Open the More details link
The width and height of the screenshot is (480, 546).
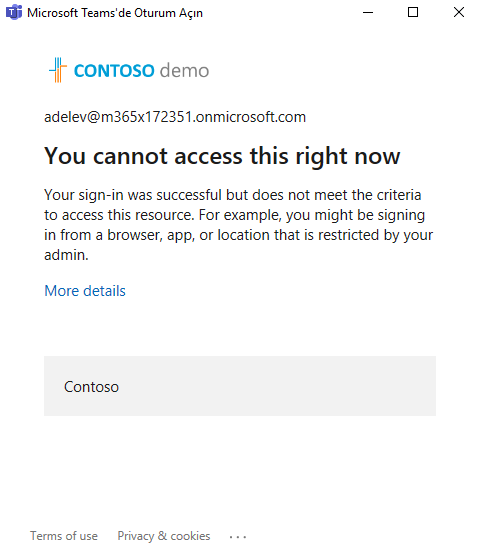[x=85, y=291]
